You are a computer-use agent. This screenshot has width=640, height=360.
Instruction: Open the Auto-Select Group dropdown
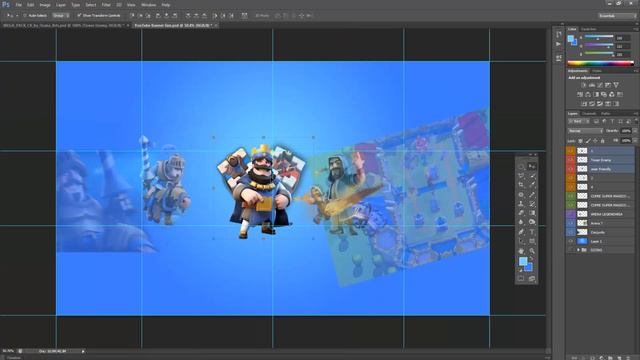(x=61, y=16)
